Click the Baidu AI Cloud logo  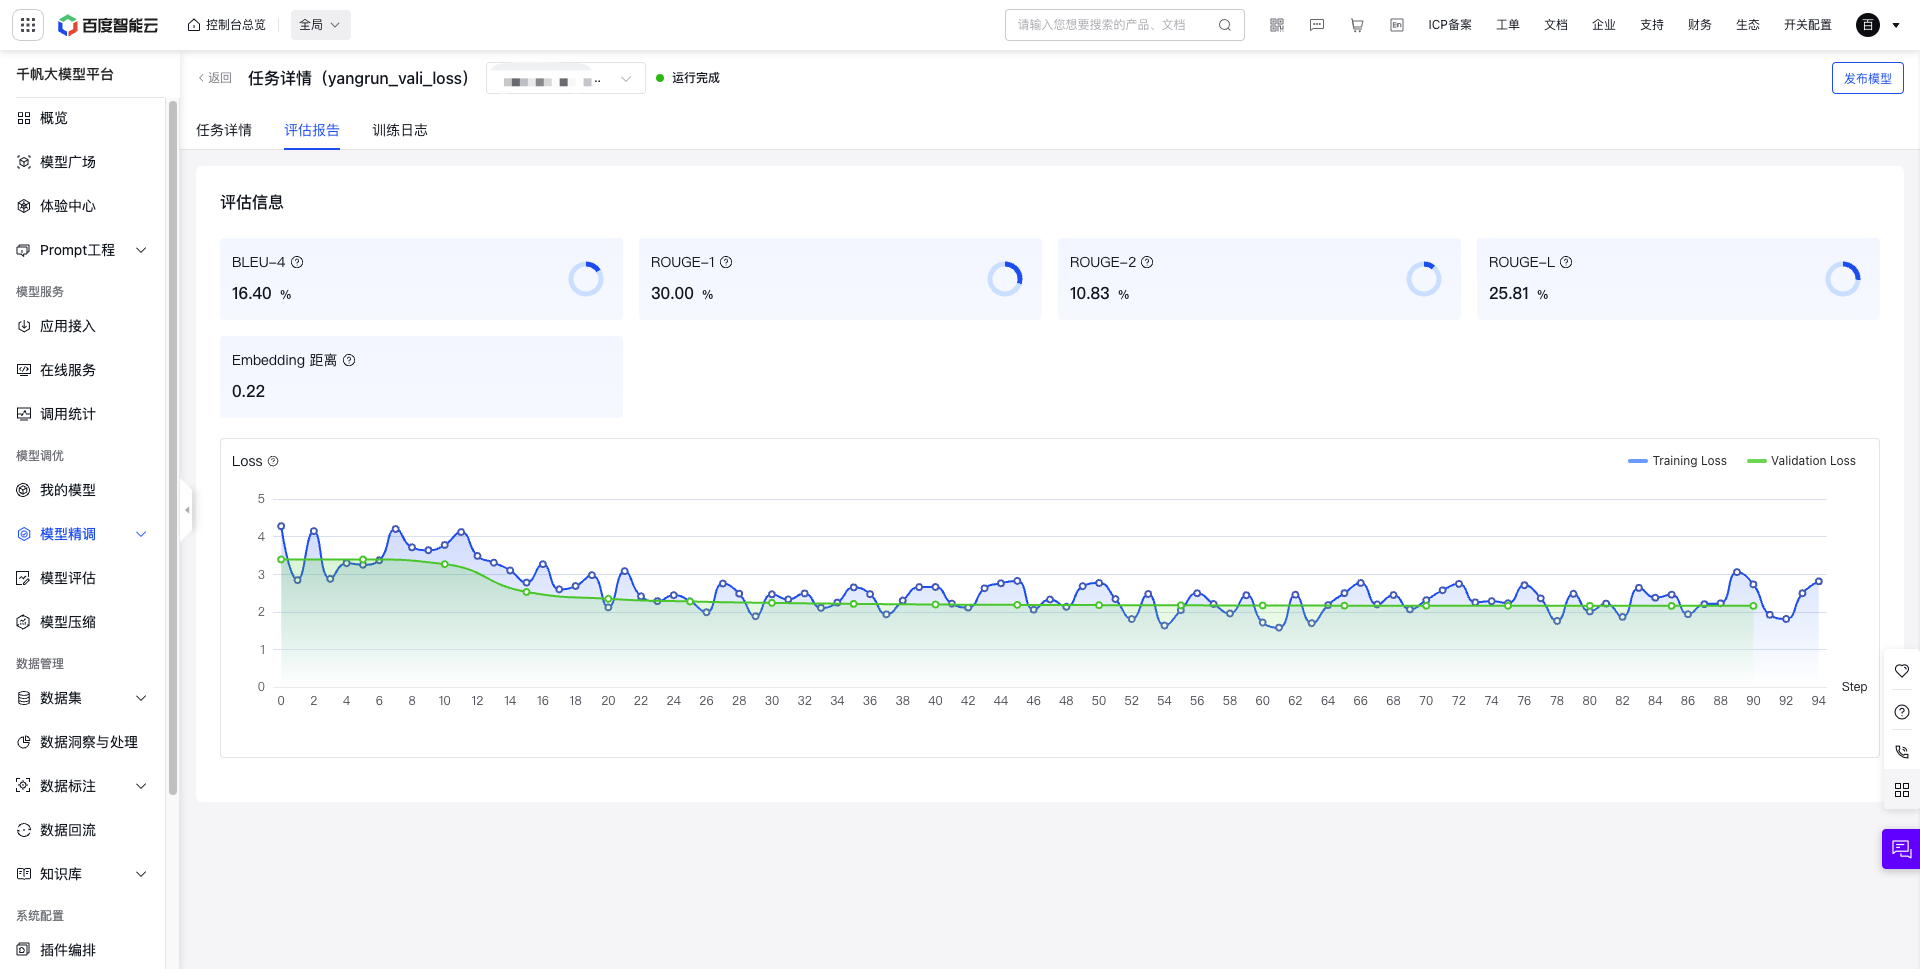[x=108, y=25]
